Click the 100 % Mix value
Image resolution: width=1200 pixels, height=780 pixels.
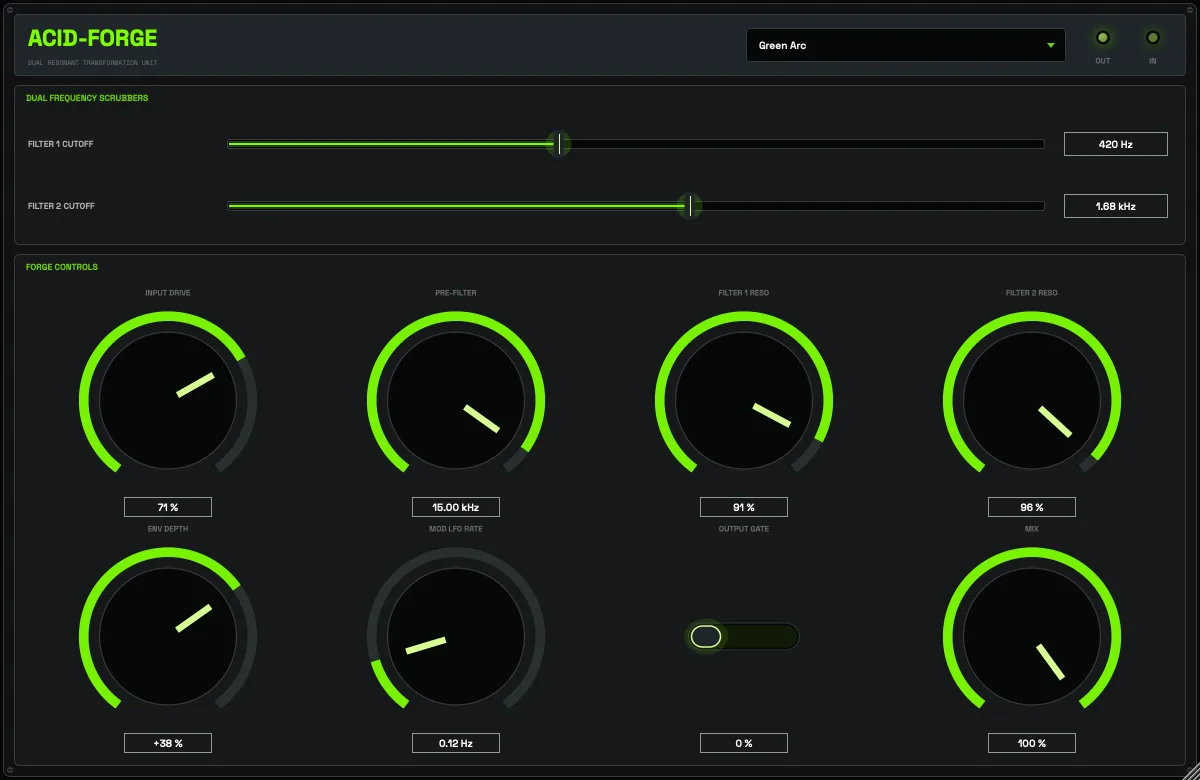click(x=1032, y=743)
